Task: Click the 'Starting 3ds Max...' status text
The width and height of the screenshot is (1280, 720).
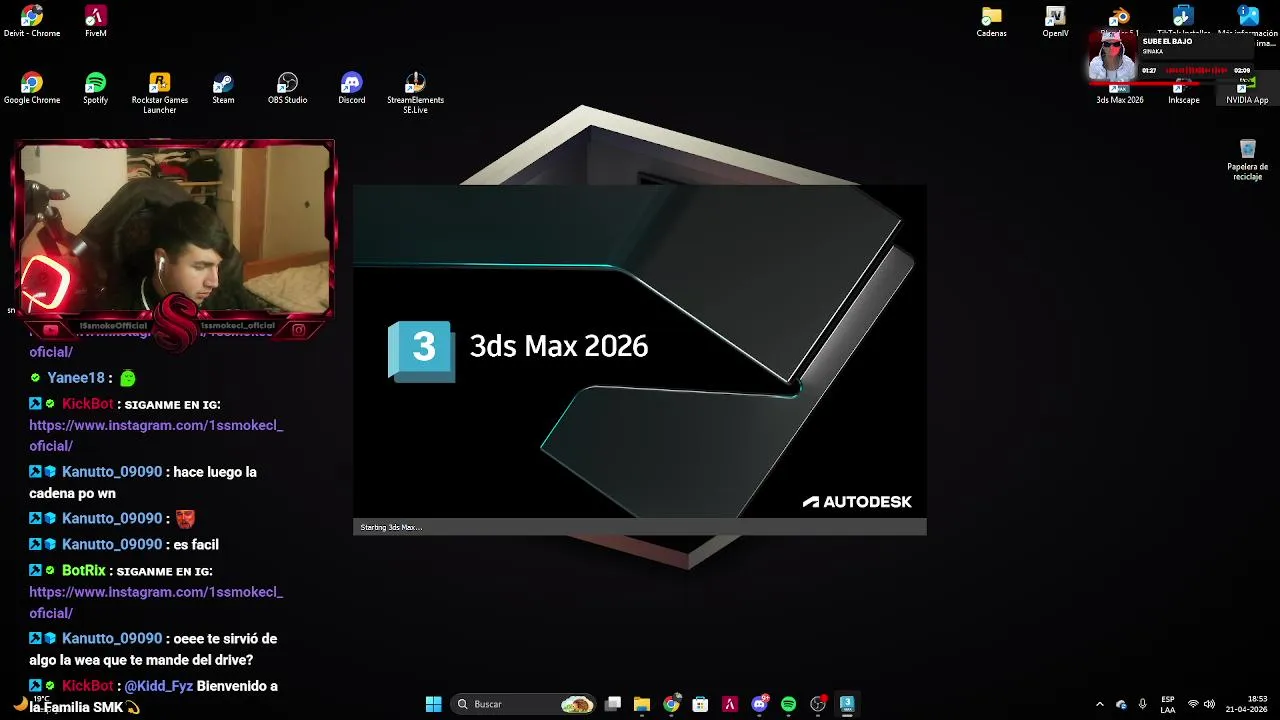Action: point(391,527)
